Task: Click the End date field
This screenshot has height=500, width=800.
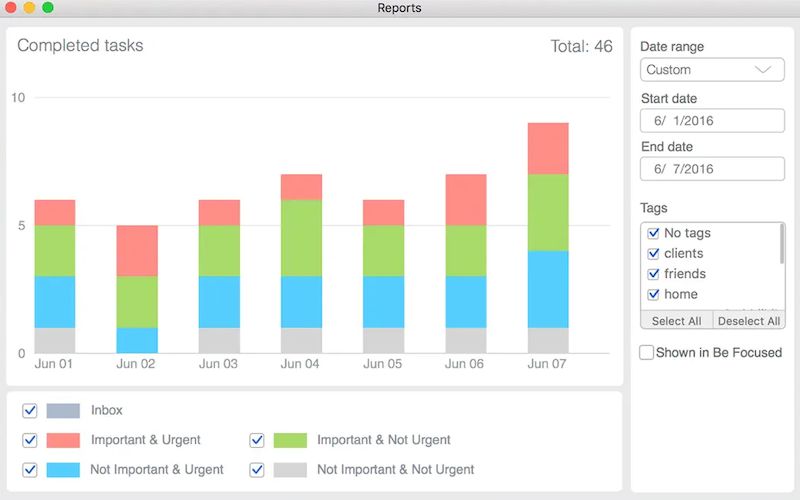Action: click(x=712, y=169)
